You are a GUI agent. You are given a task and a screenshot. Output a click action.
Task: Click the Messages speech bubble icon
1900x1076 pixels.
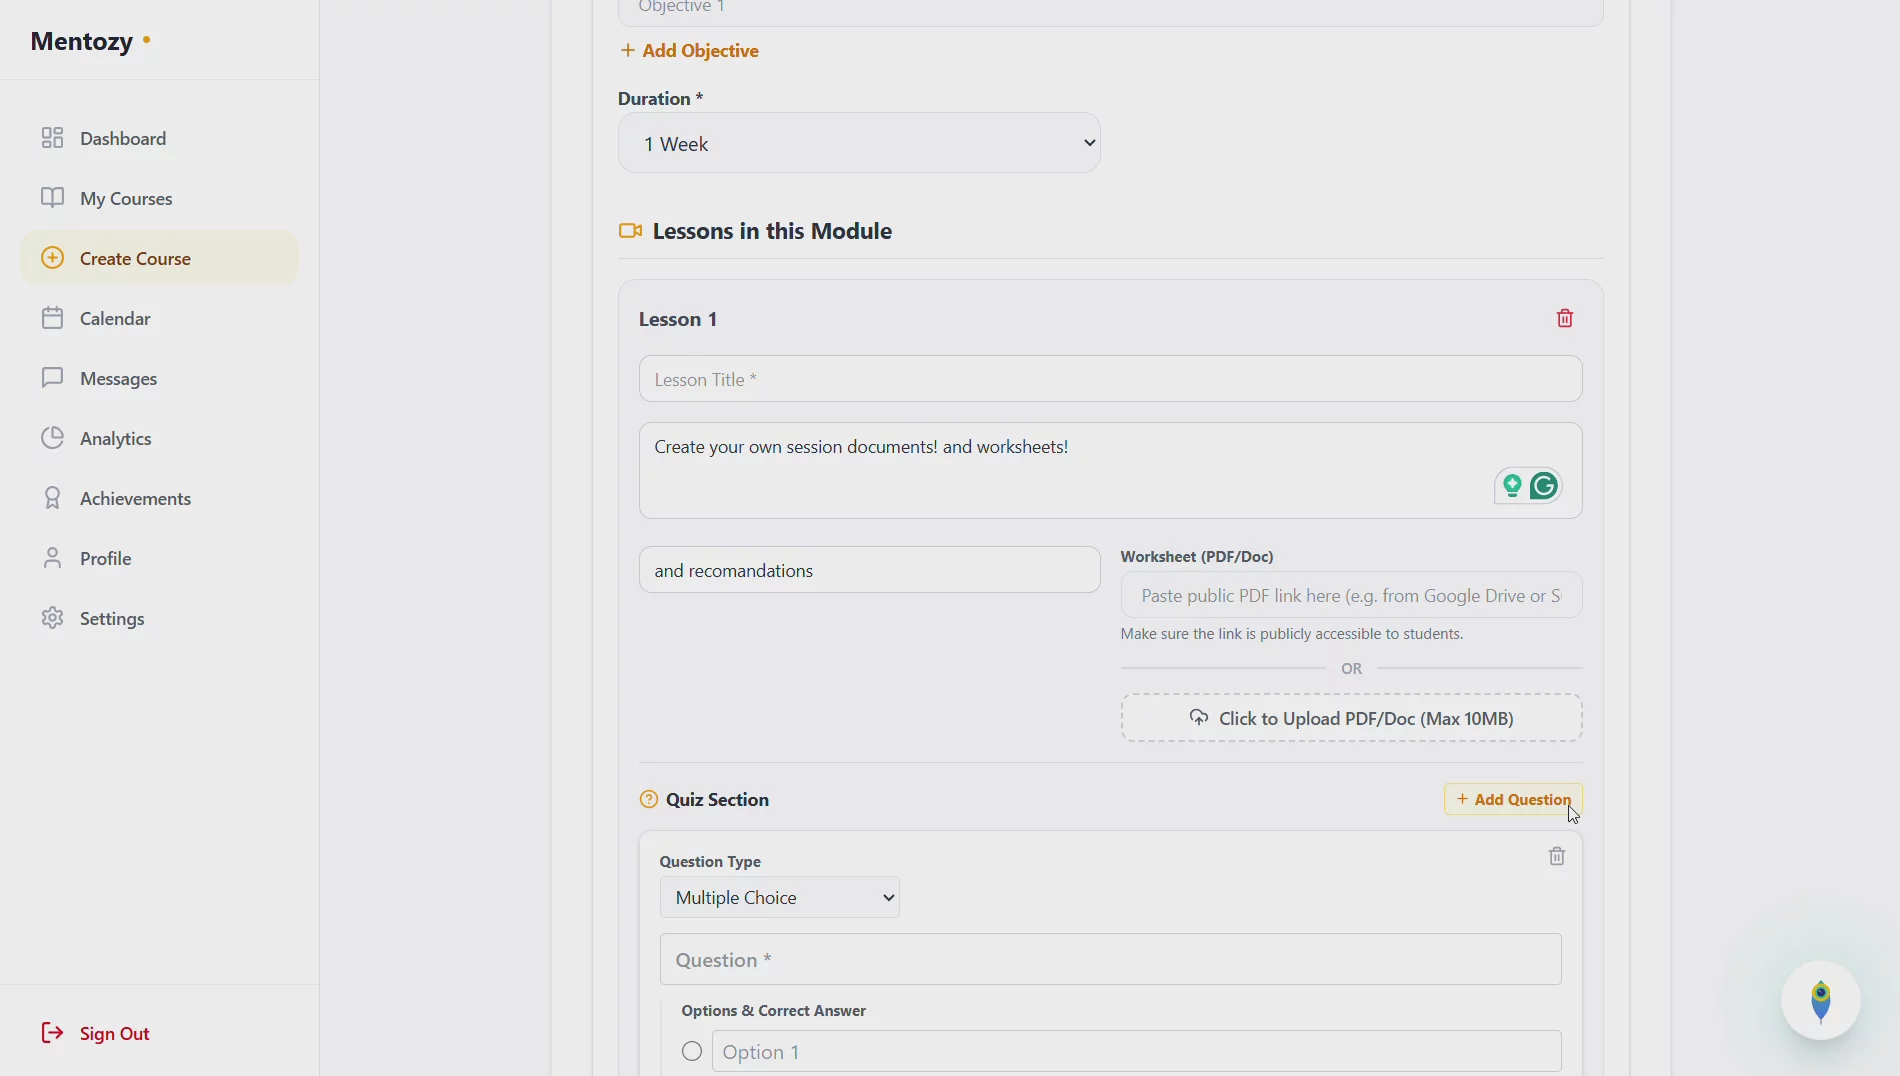coord(52,378)
